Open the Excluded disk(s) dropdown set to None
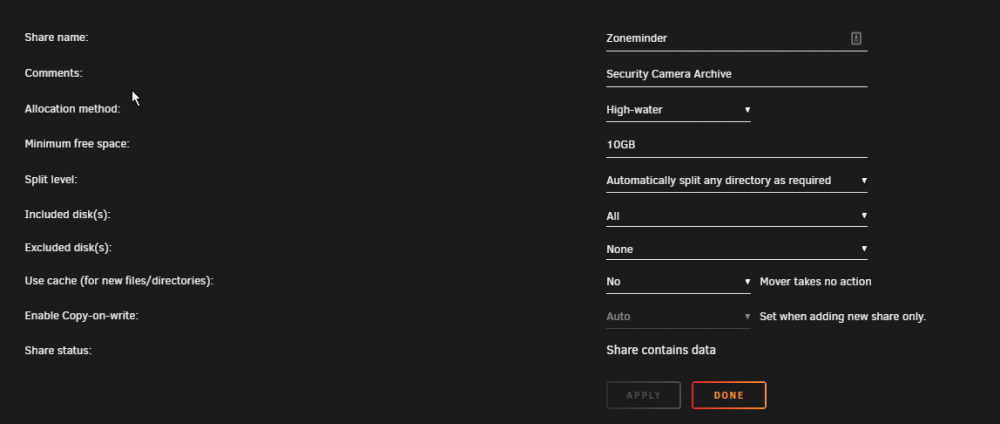1000x424 pixels. [737, 249]
